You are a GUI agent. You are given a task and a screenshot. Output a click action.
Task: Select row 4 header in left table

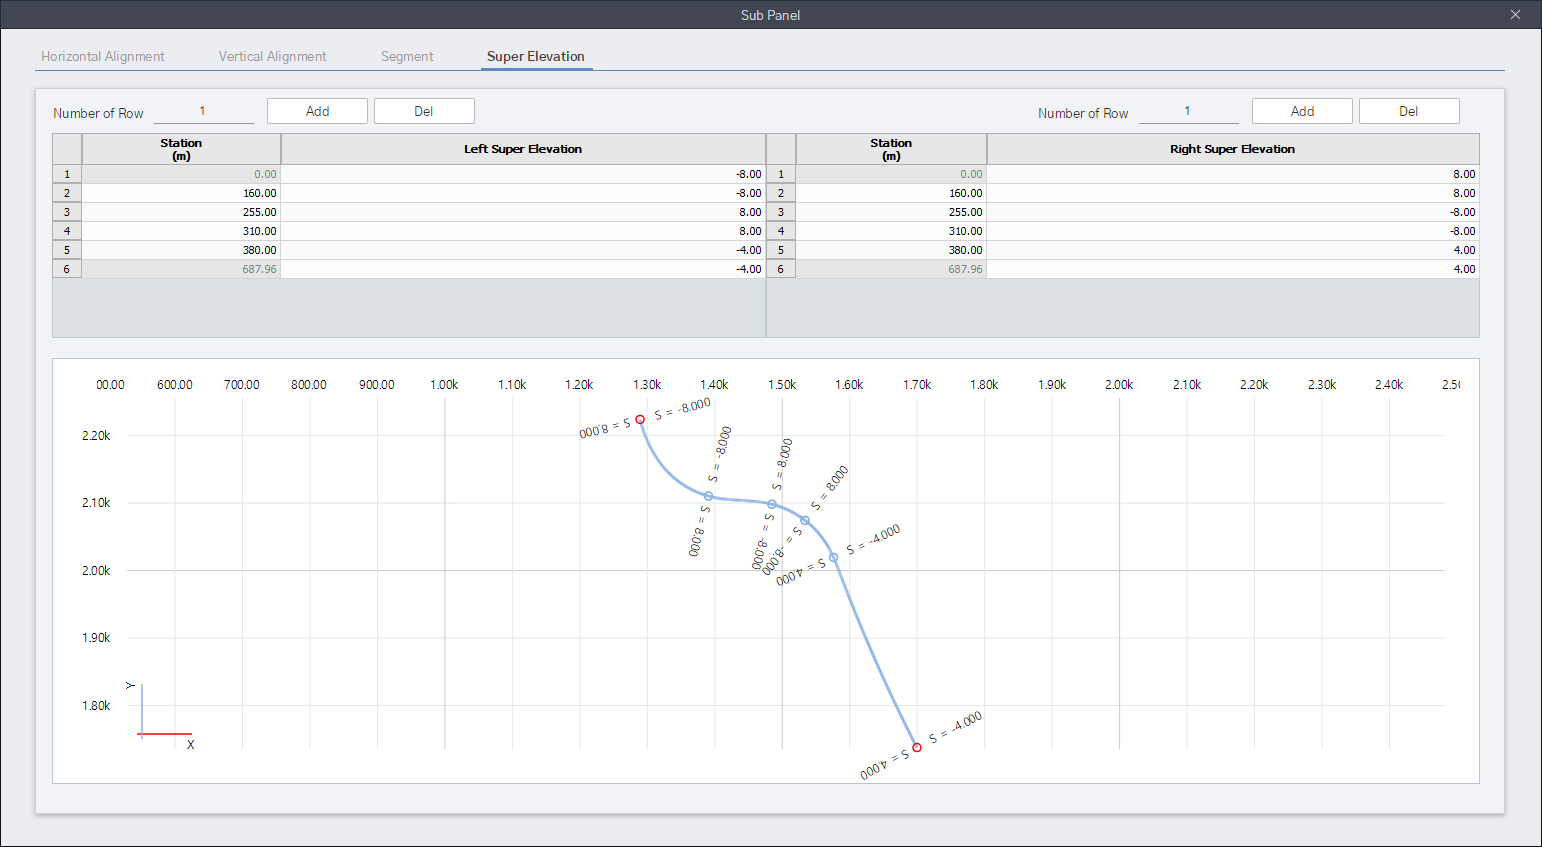point(67,231)
